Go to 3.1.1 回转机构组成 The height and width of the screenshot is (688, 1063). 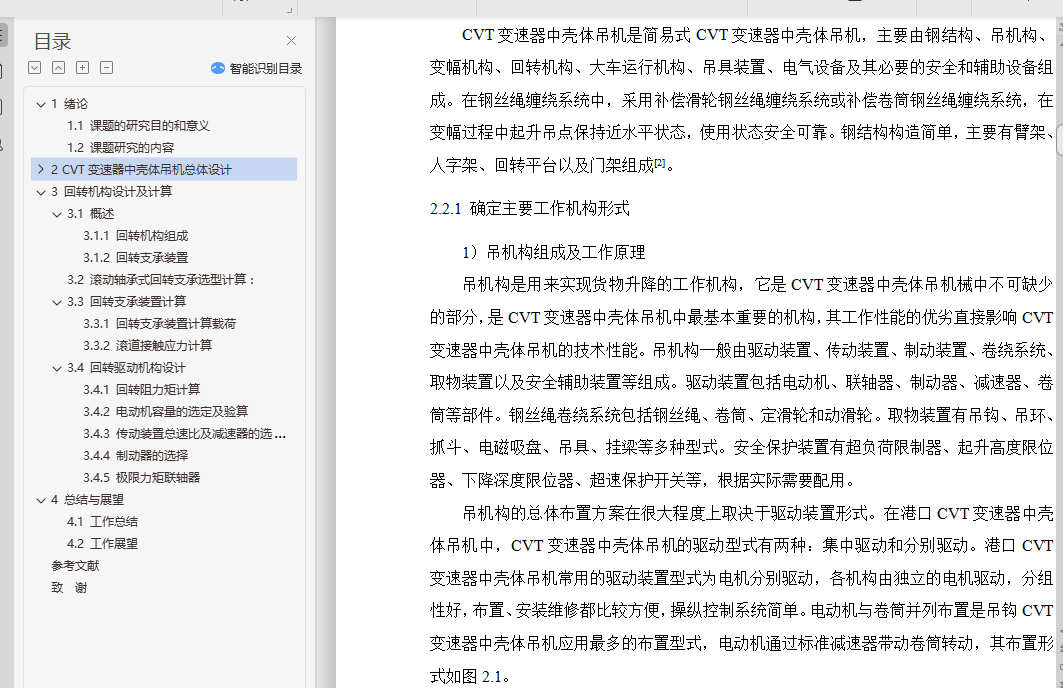(x=136, y=236)
